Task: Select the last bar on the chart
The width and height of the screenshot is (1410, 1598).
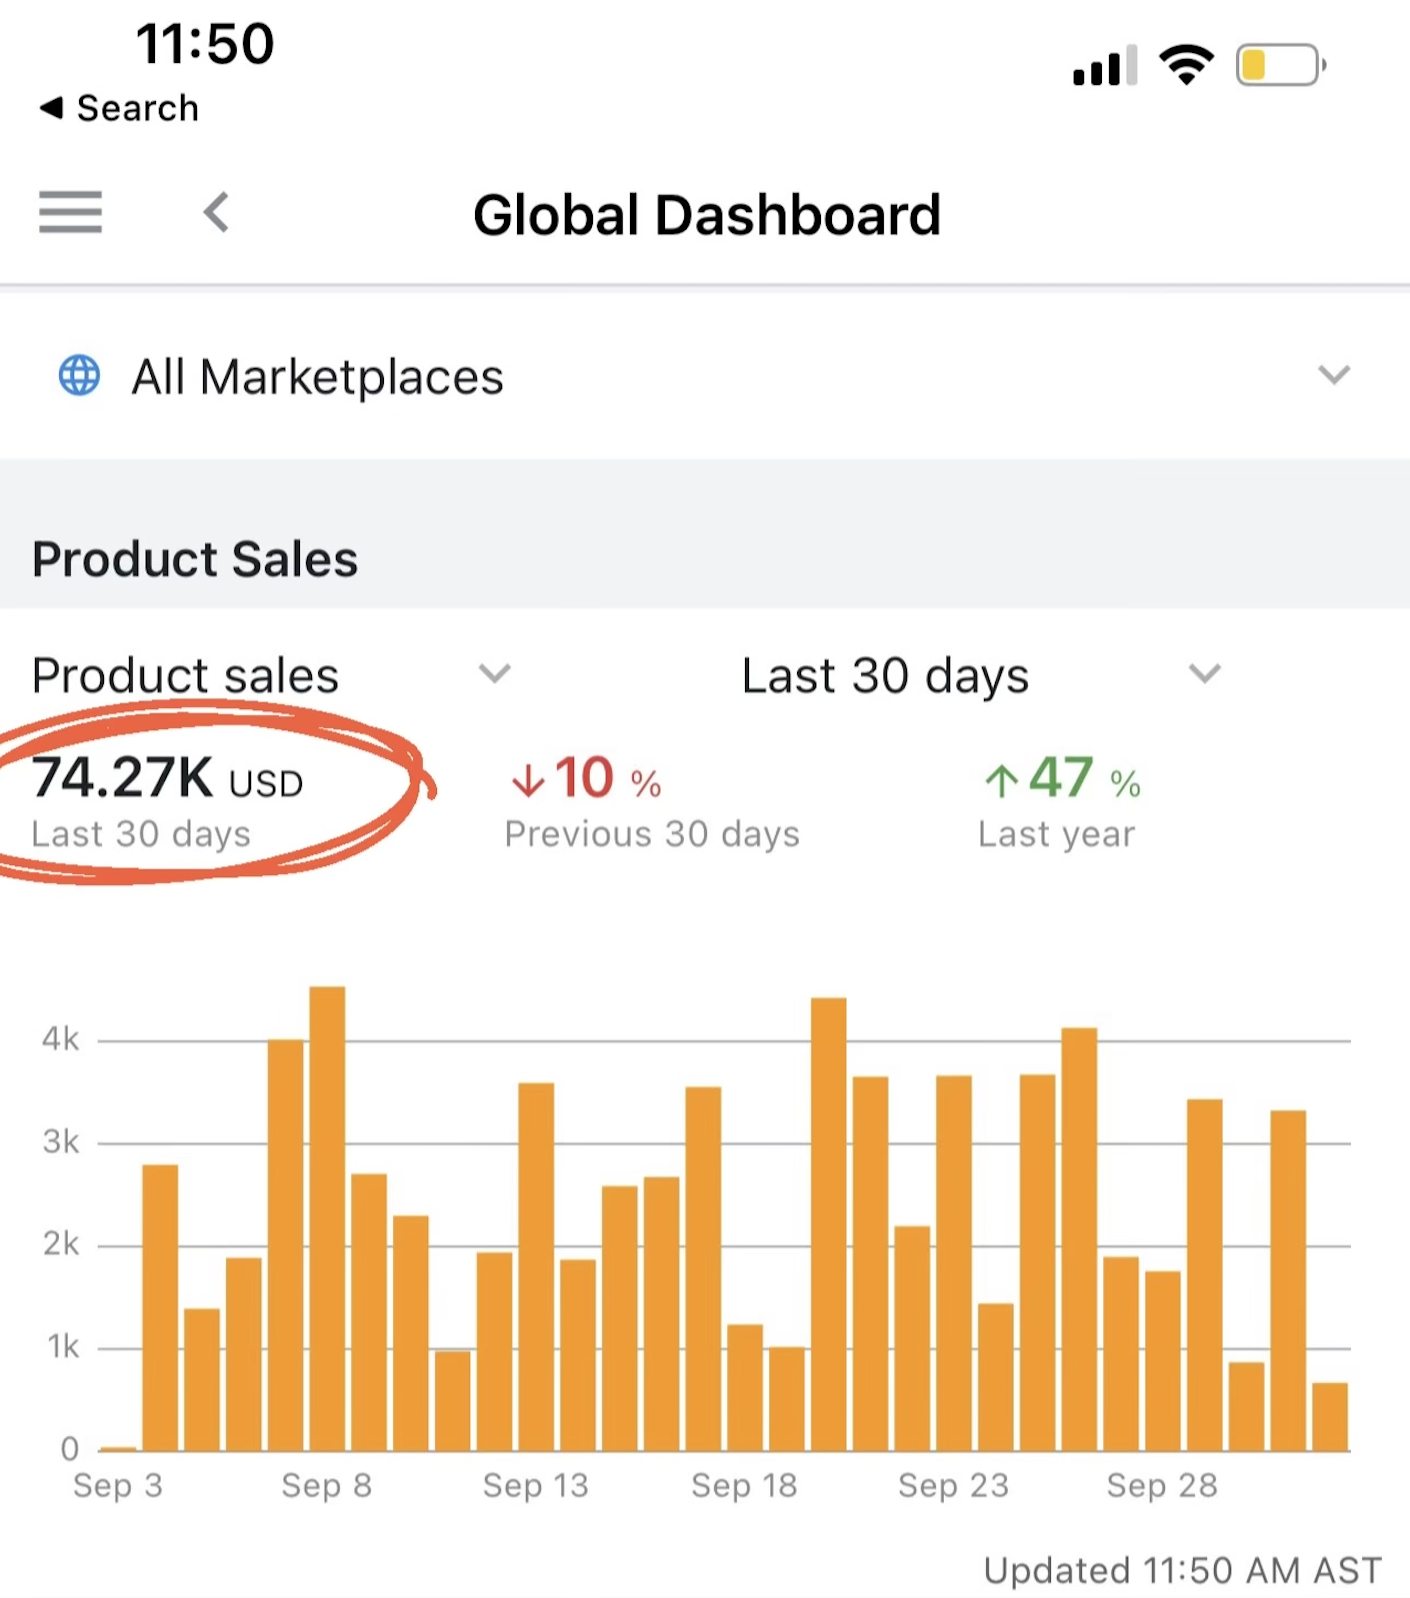Action: click(1329, 1416)
